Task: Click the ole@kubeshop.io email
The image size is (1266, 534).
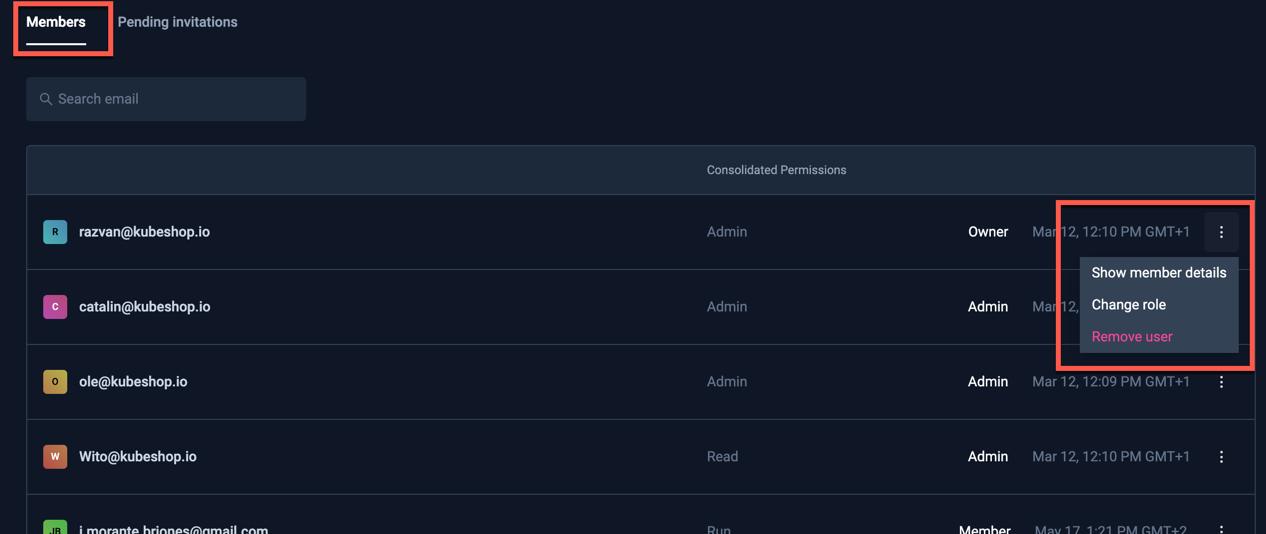Action: pos(133,382)
